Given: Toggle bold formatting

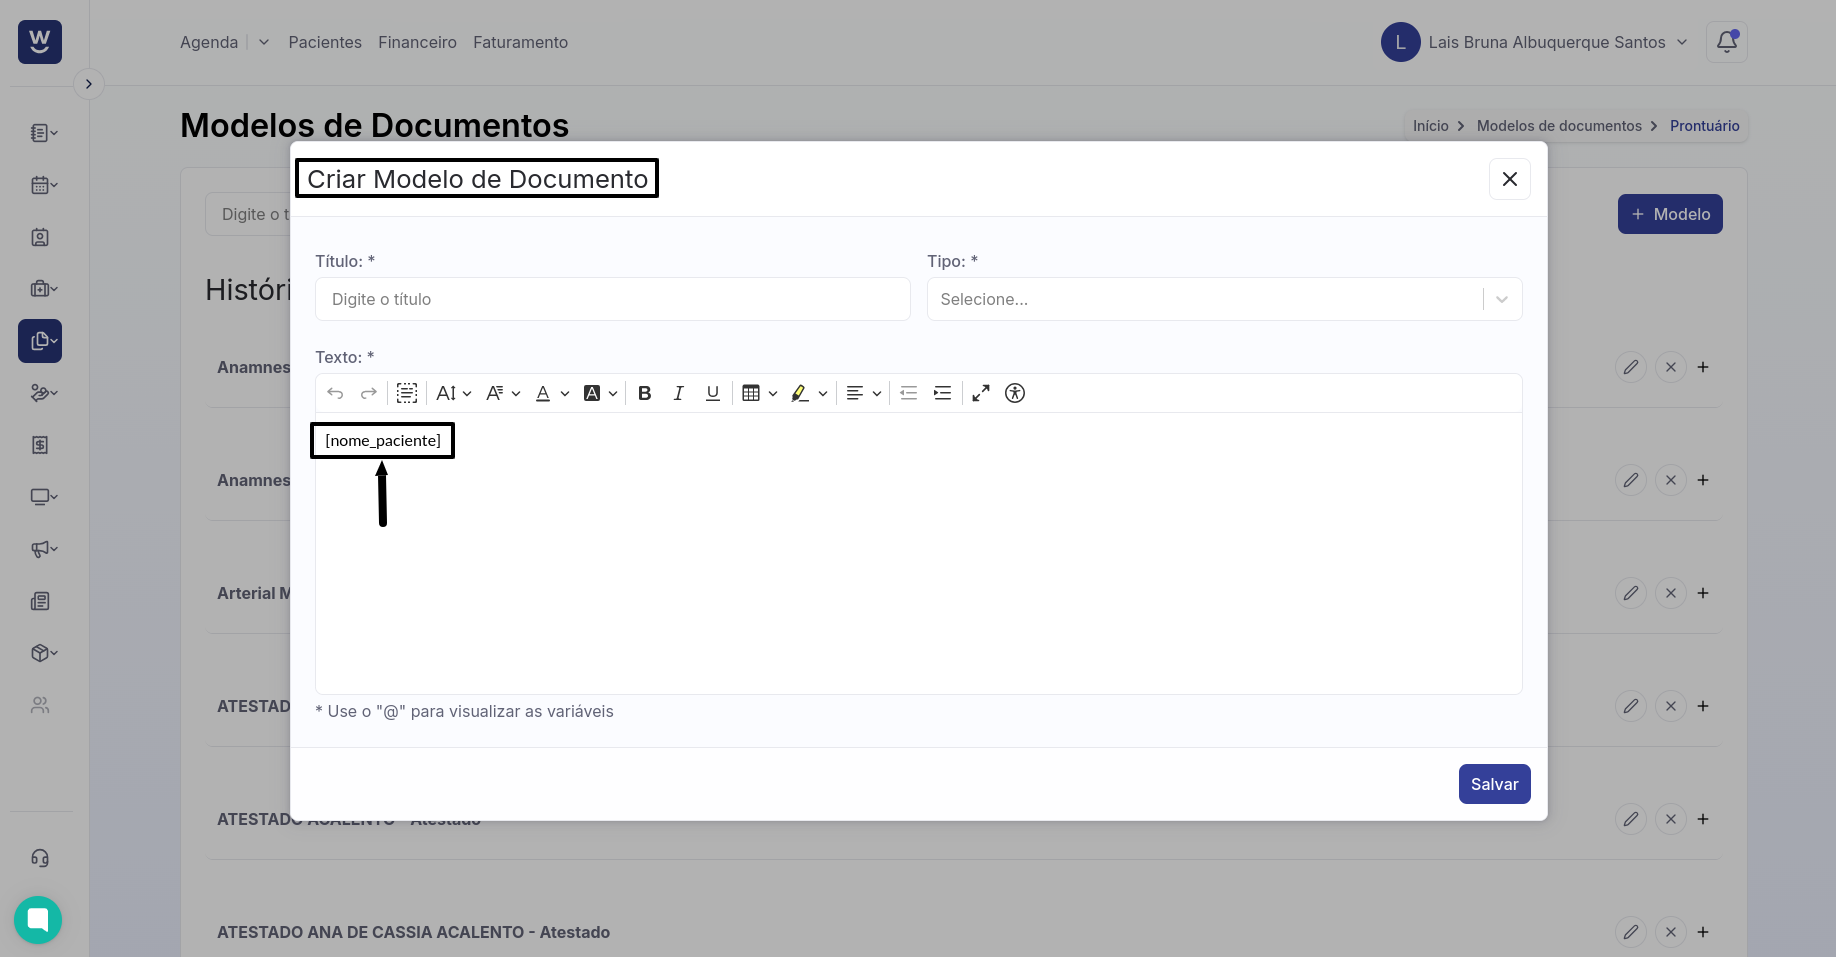Looking at the screenshot, I should pyautogui.click(x=645, y=393).
